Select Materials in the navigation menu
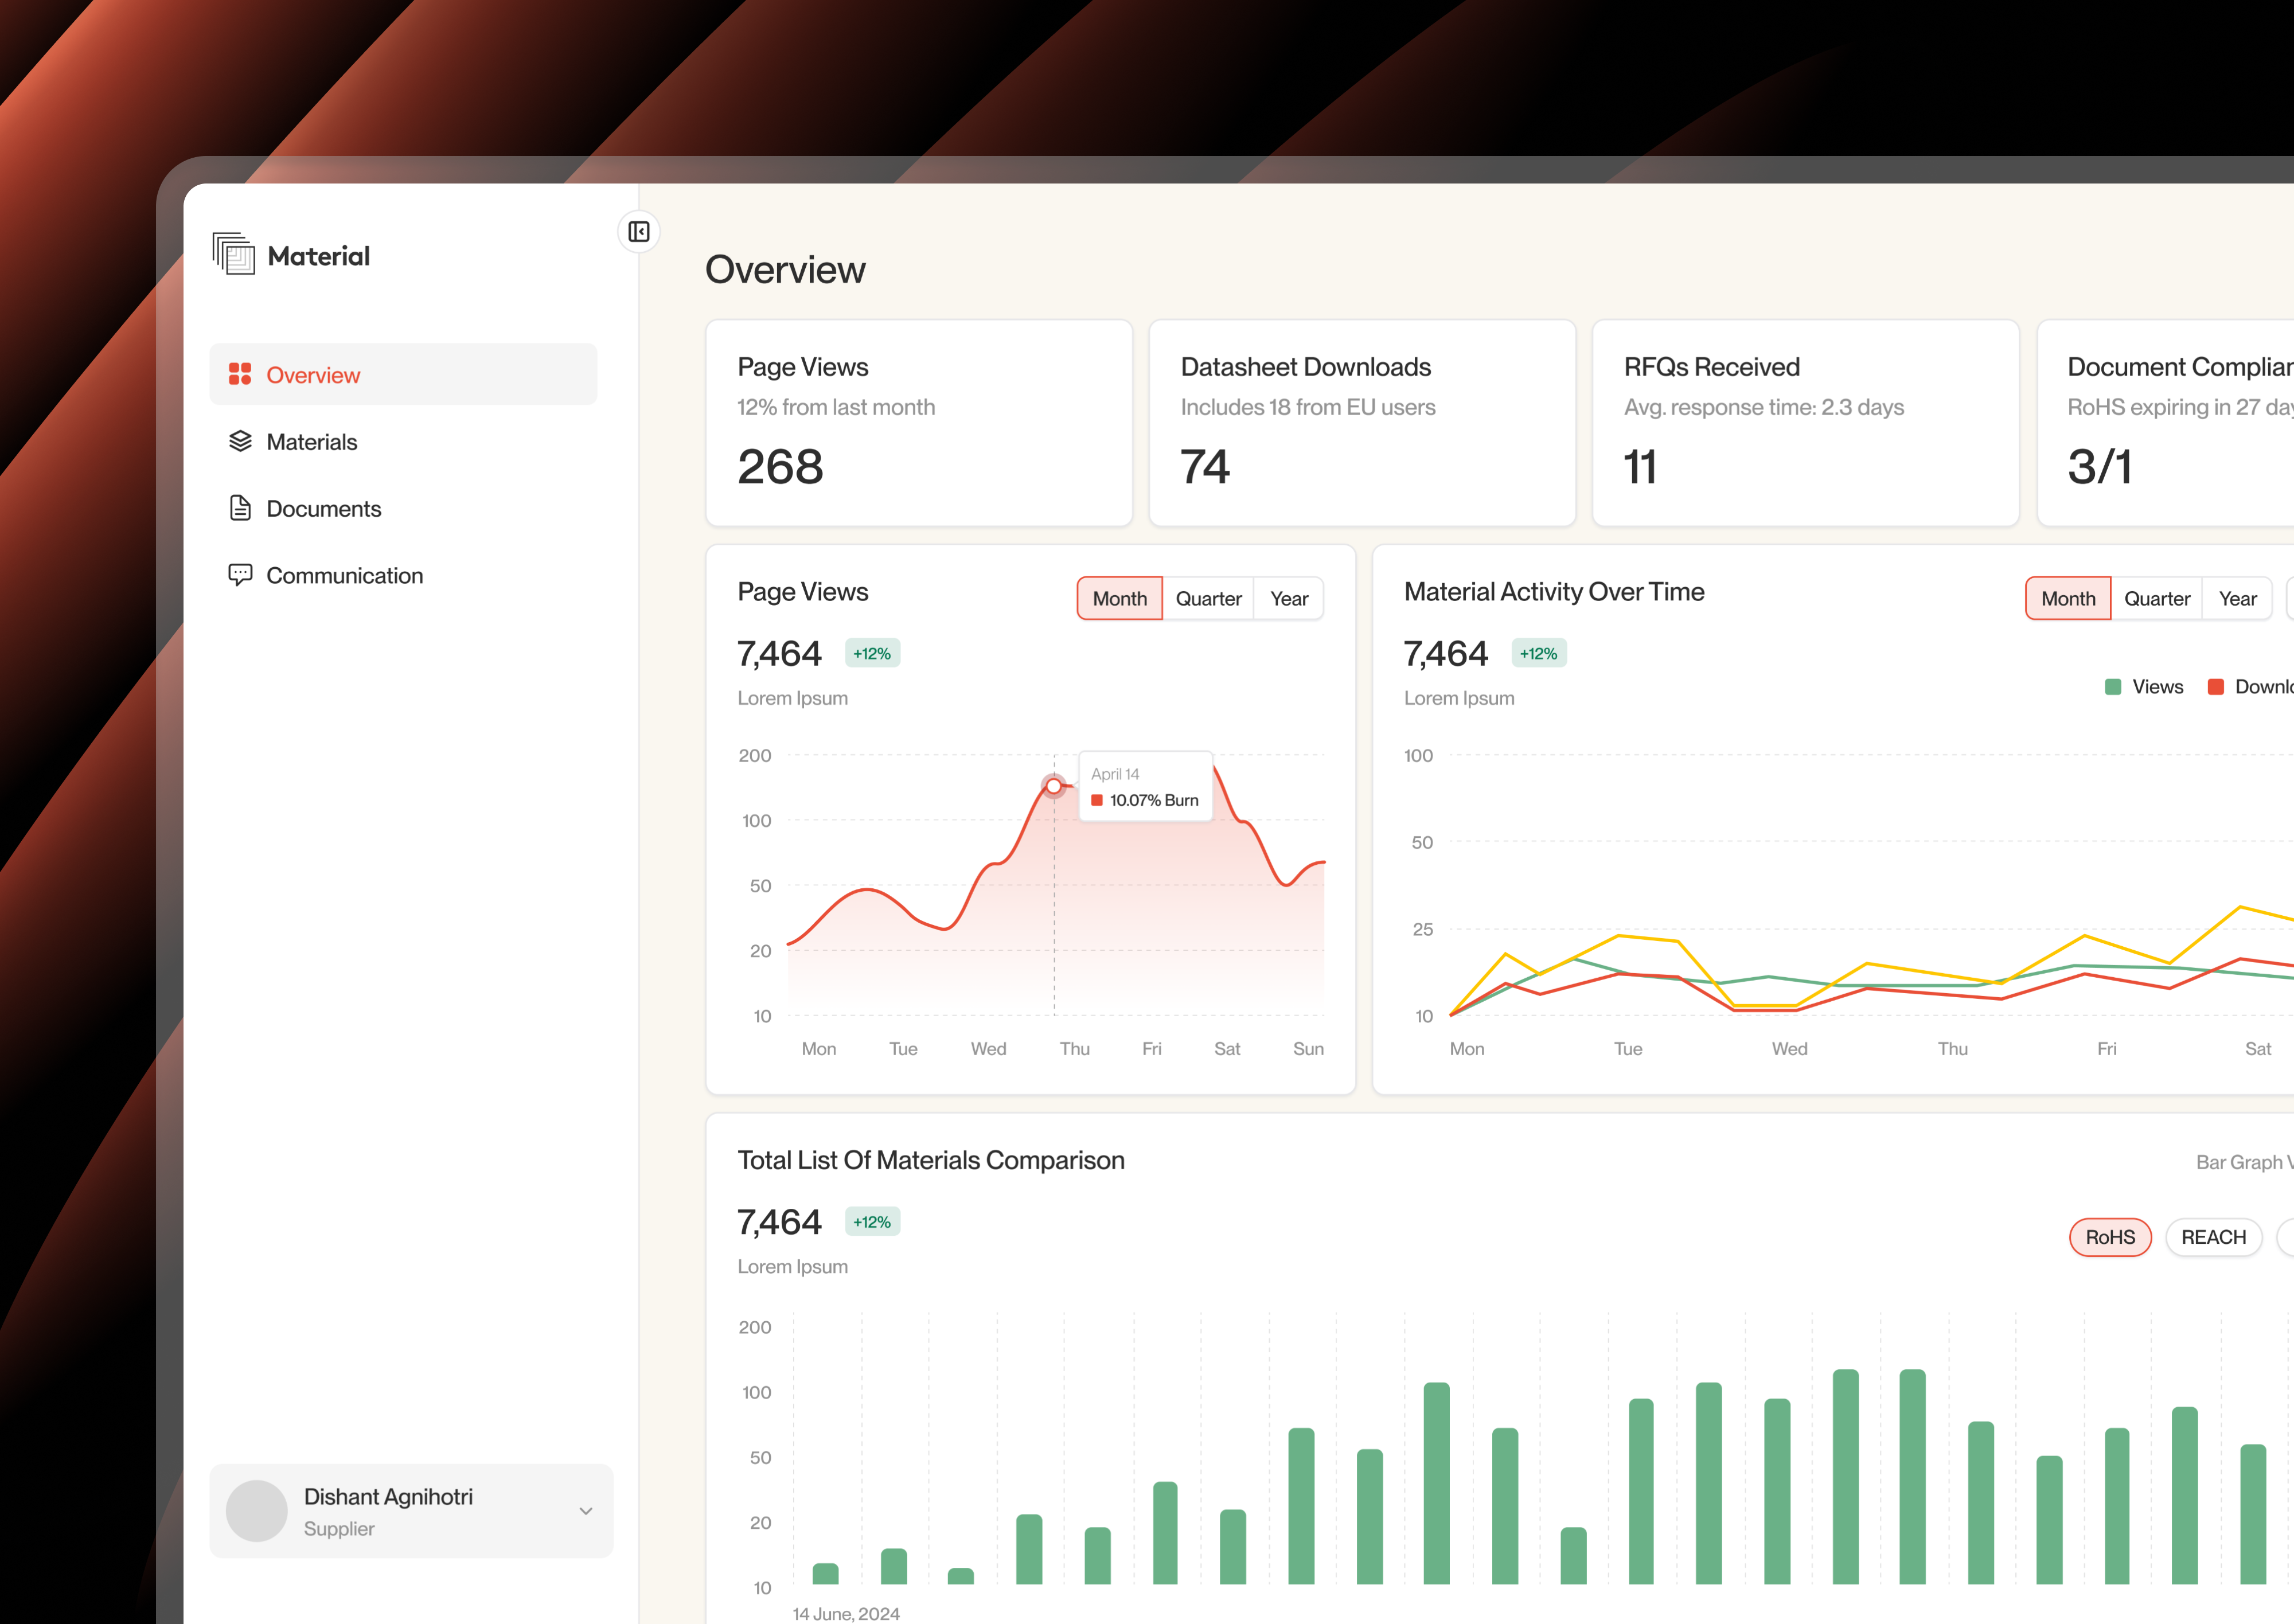2294x1624 pixels. (x=311, y=441)
